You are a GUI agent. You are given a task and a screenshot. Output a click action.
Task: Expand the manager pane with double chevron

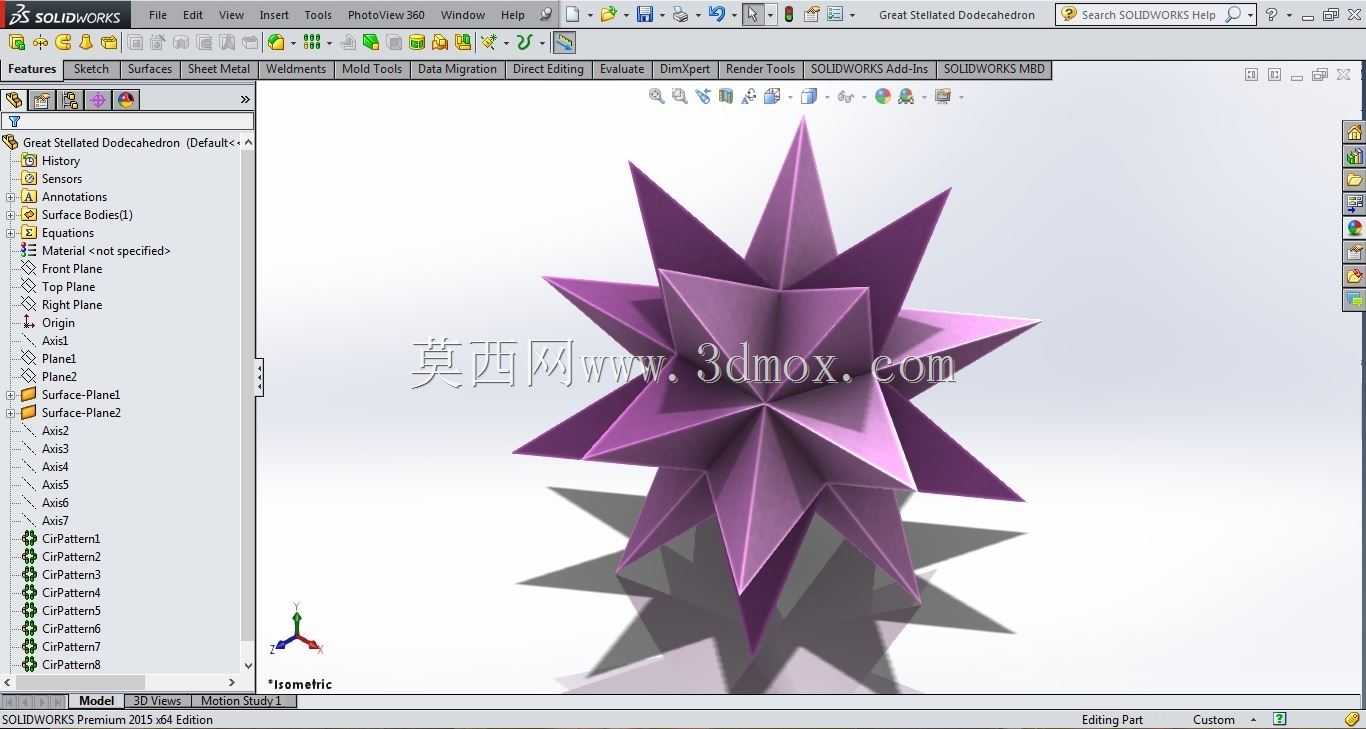click(x=245, y=100)
